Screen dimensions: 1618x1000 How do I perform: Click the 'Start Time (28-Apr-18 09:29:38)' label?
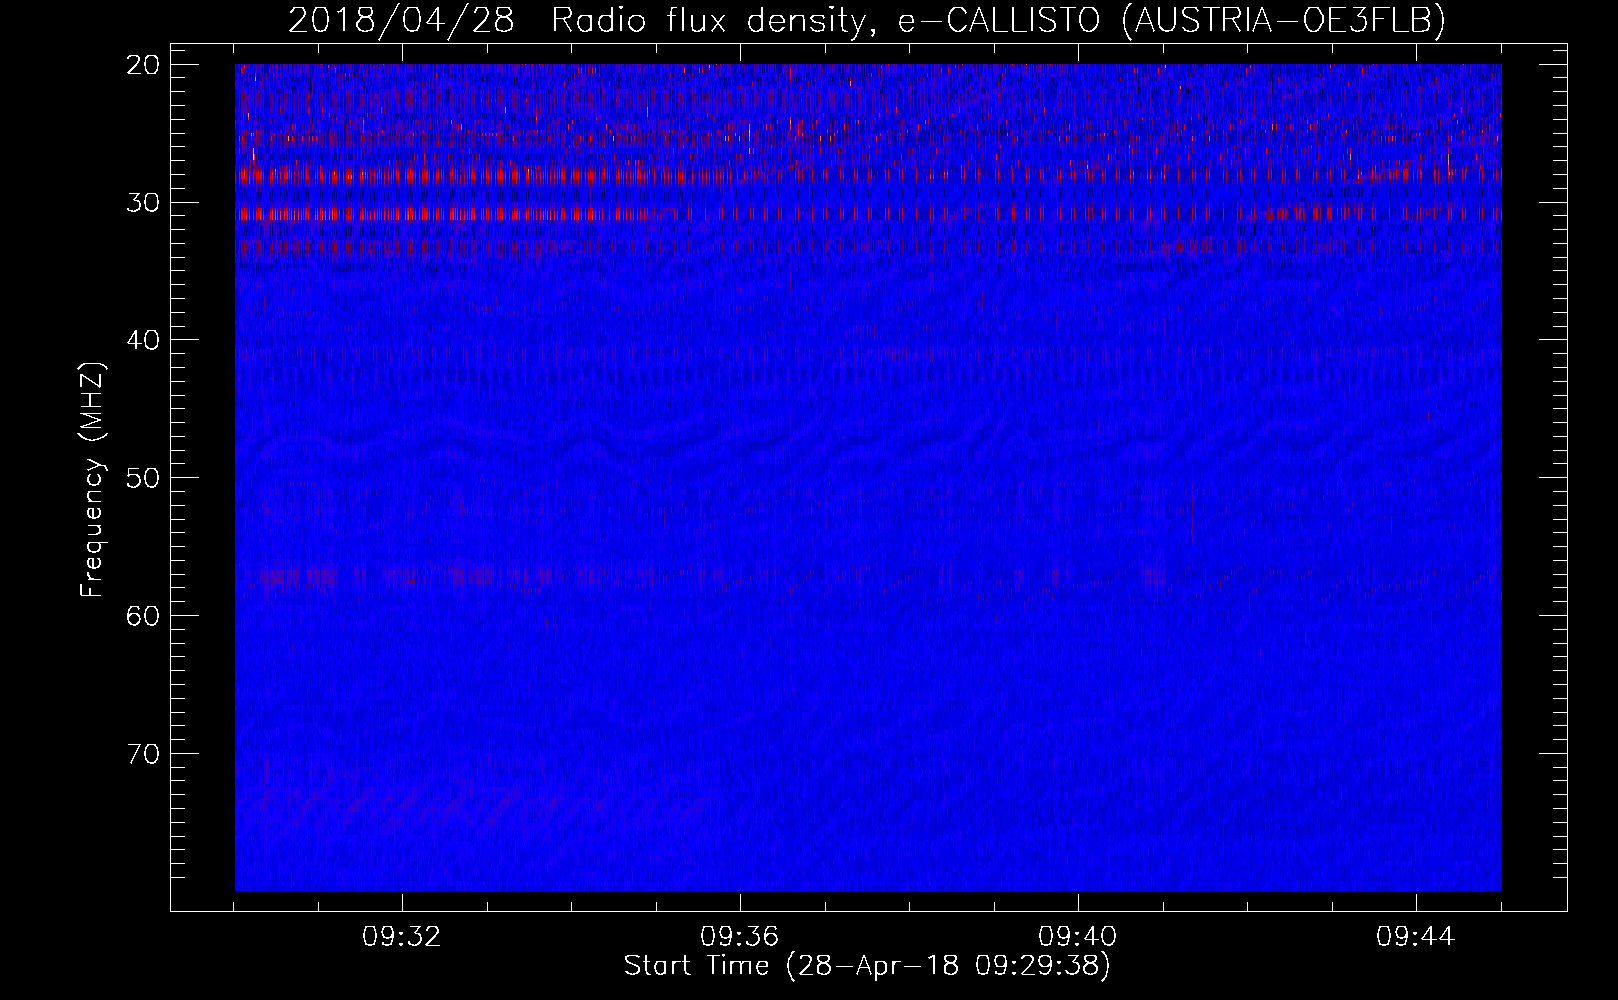click(x=867, y=966)
